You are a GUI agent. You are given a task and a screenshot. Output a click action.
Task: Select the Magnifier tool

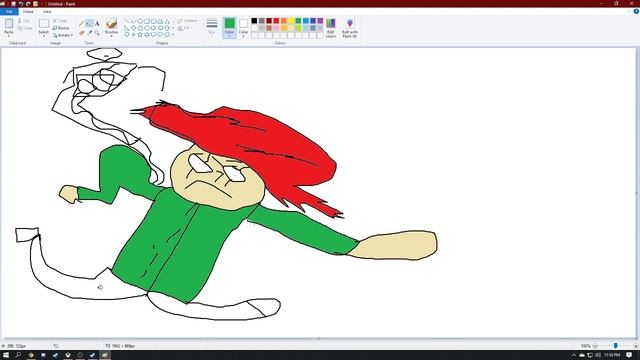tap(97, 33)
